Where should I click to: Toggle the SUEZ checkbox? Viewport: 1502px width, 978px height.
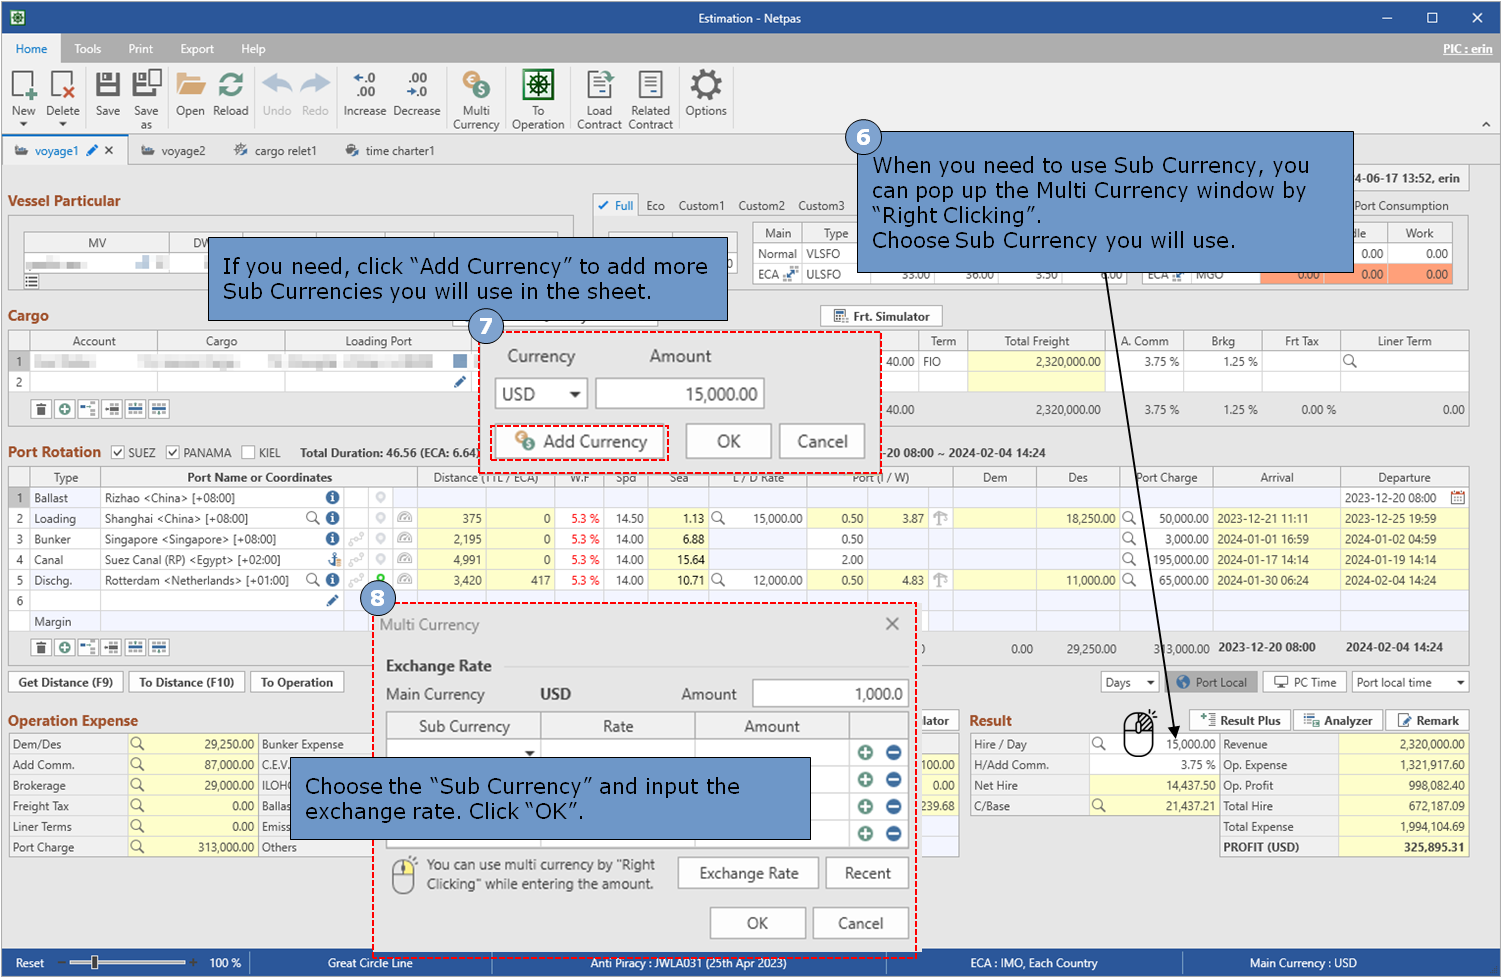[118, 453]
